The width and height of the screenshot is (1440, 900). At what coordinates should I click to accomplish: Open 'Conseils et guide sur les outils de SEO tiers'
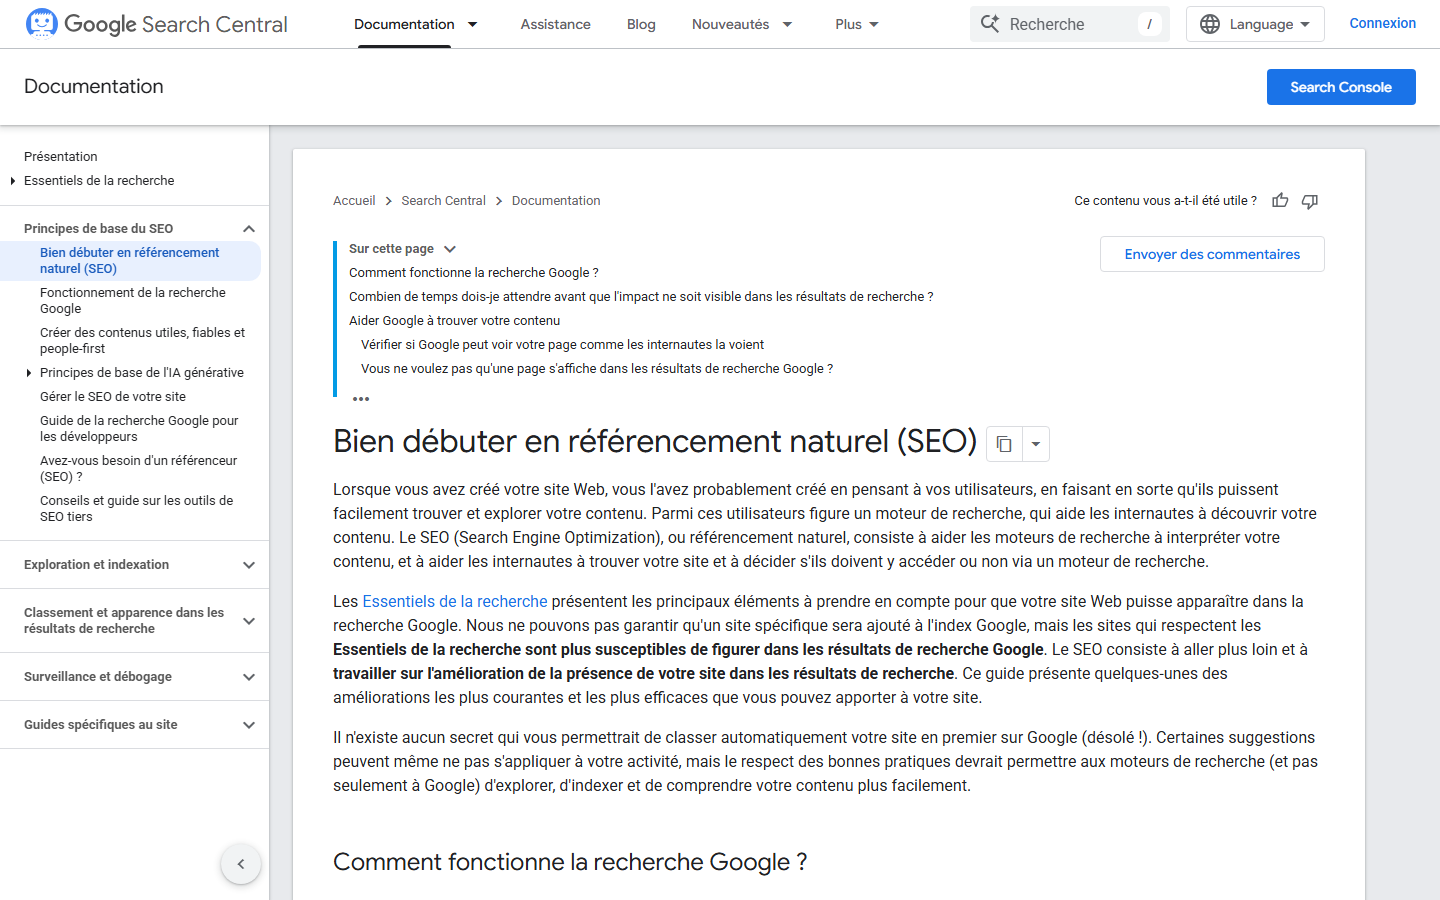[136, 509]
